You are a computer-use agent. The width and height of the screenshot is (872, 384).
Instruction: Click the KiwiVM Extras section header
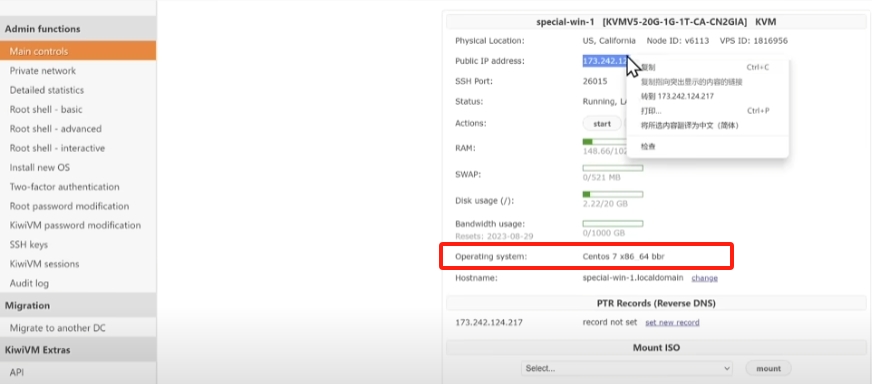pos(78,350)
